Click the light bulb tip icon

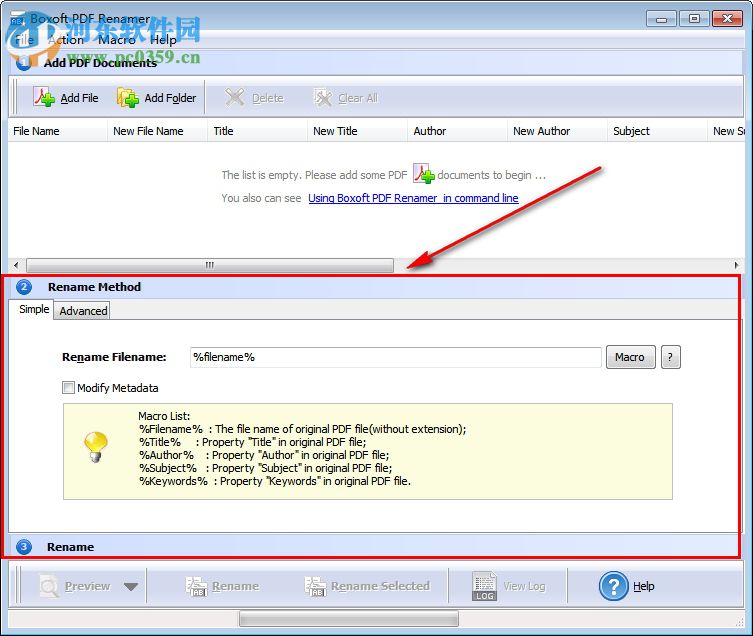[96, 446]
